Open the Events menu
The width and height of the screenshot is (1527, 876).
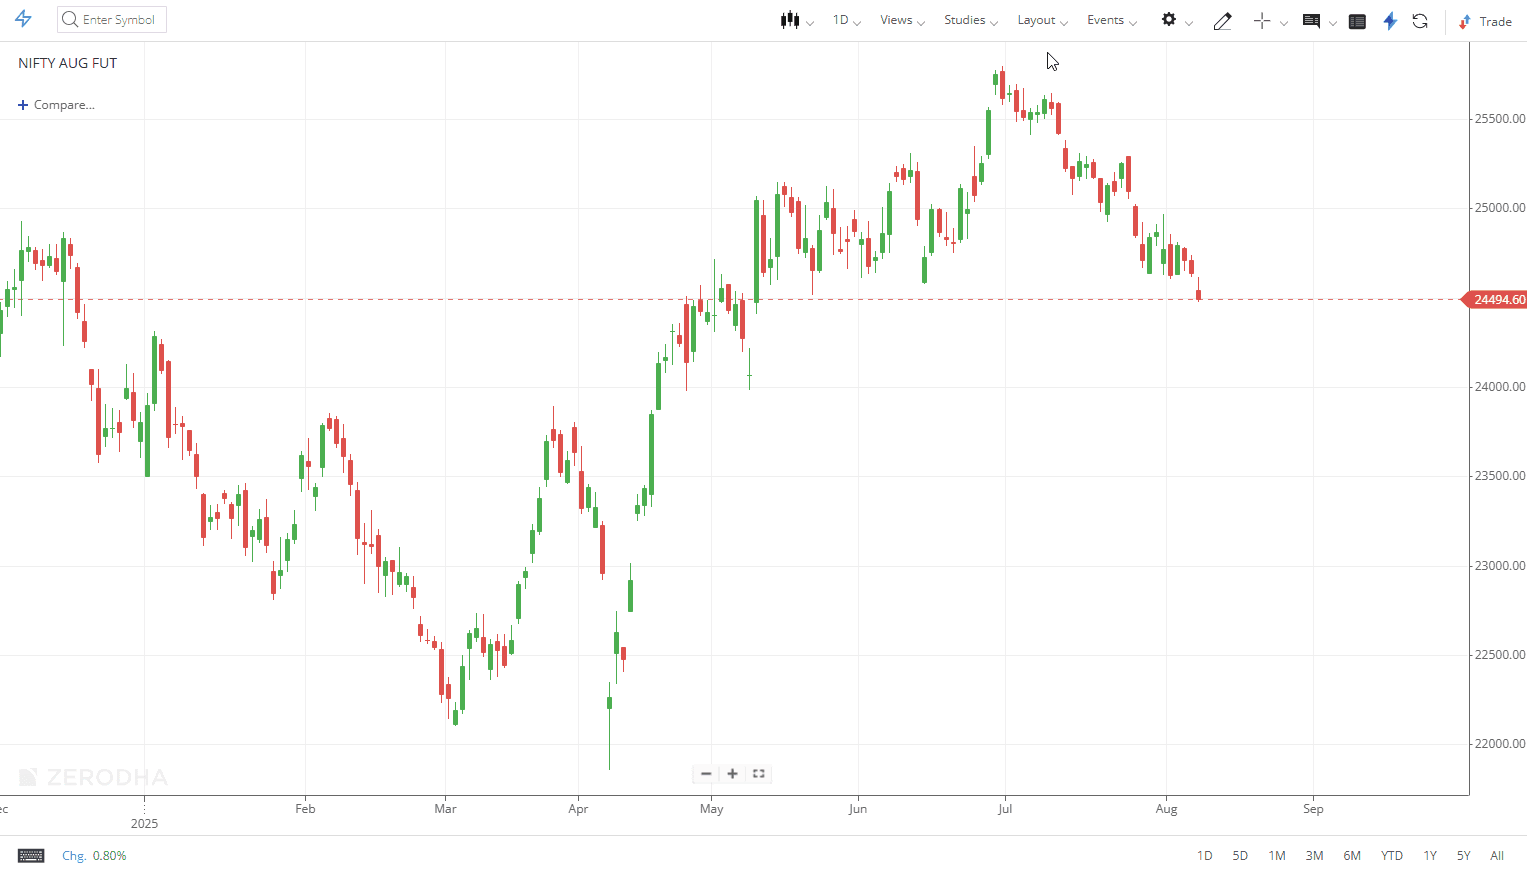1111,20
